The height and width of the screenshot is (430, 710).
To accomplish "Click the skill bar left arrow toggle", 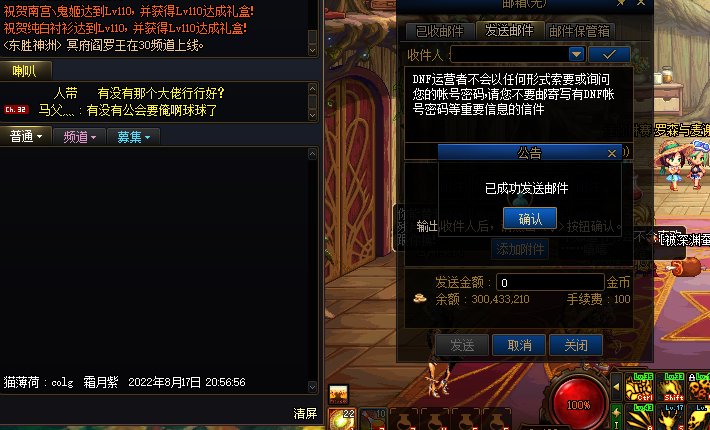I will point(616,387).
